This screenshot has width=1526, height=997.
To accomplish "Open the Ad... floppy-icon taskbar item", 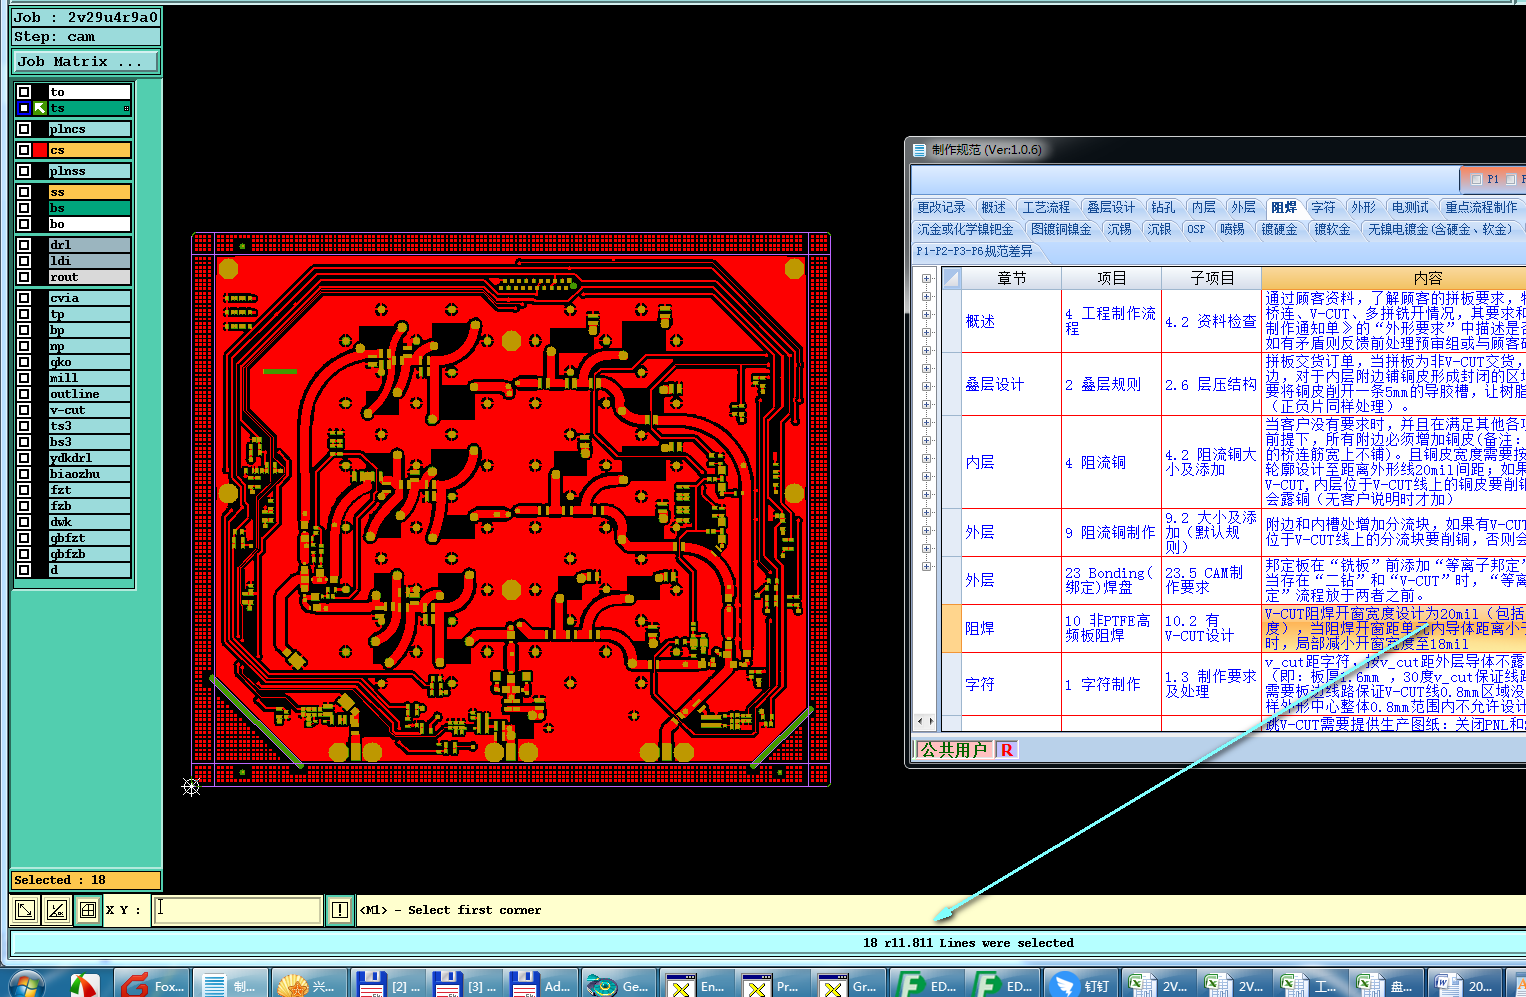I will point(541,985).
